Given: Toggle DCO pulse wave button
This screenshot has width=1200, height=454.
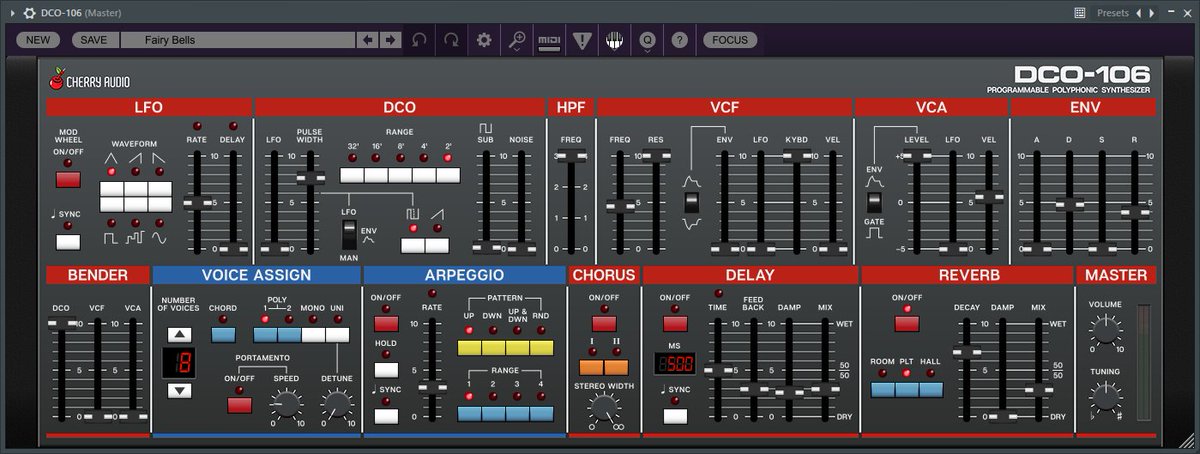Looking at the screenshot, I should pyautogui.click(x=413, y=245).
